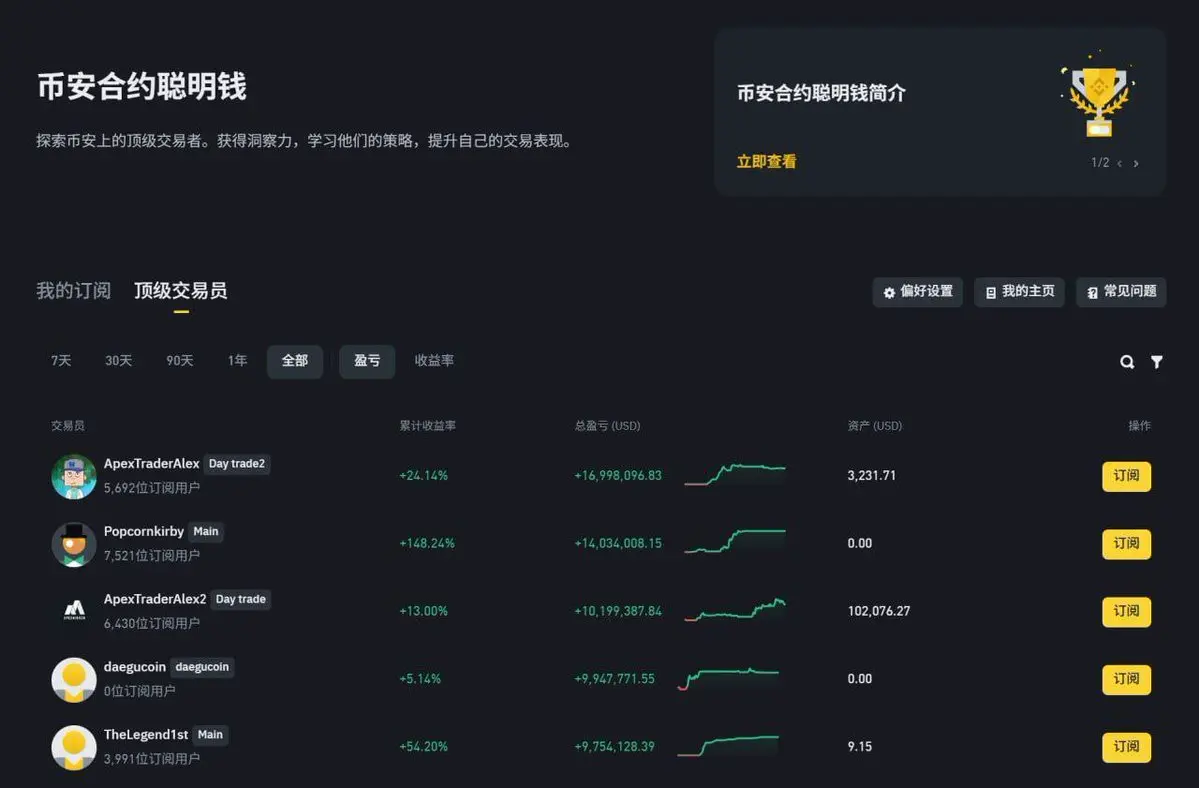This screenshot has width=1199, height=788.
Task: View Popcornkirby profit sparkline chart
Action: coord(734,541)
